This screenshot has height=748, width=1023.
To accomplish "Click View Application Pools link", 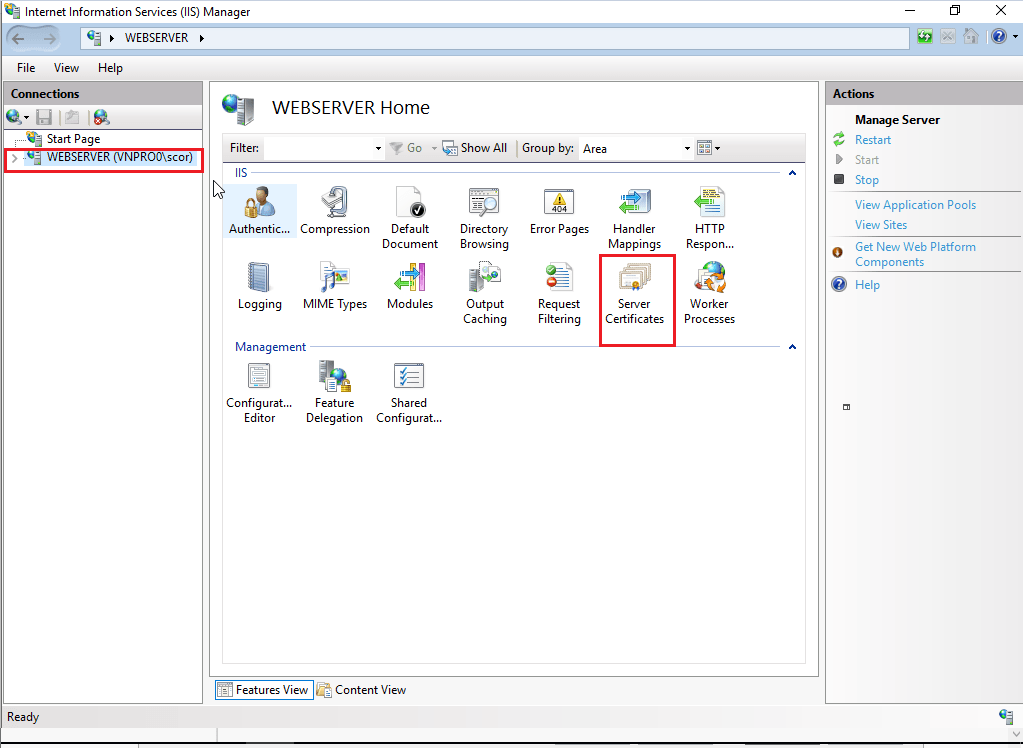I will (915, 205).
